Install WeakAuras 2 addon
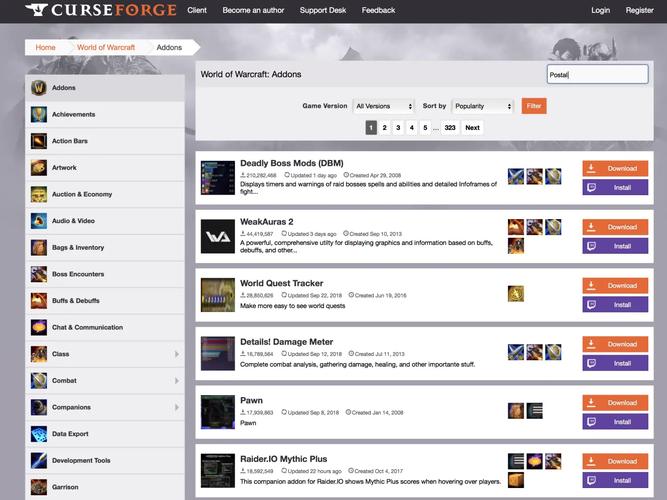667x500 pixels. tap(615, 246)
